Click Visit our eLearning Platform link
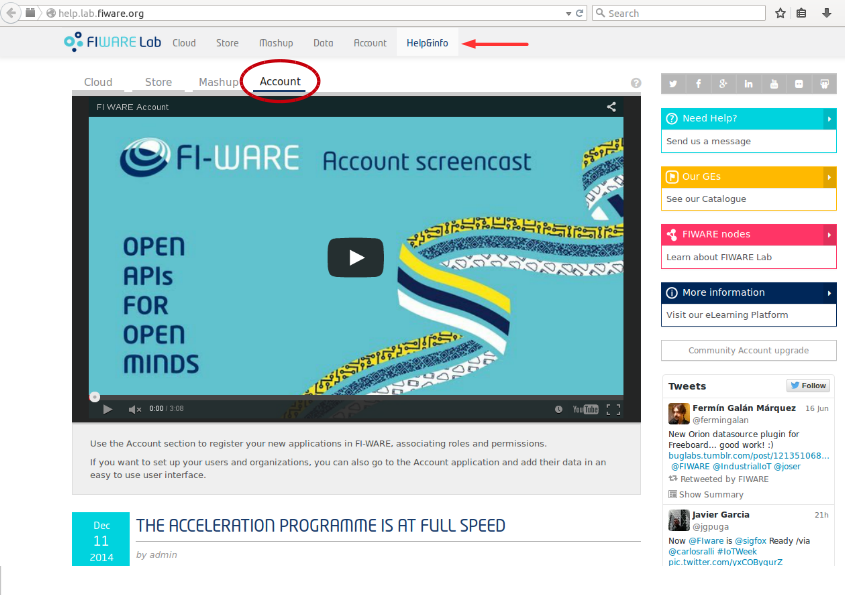 point(727,315)
